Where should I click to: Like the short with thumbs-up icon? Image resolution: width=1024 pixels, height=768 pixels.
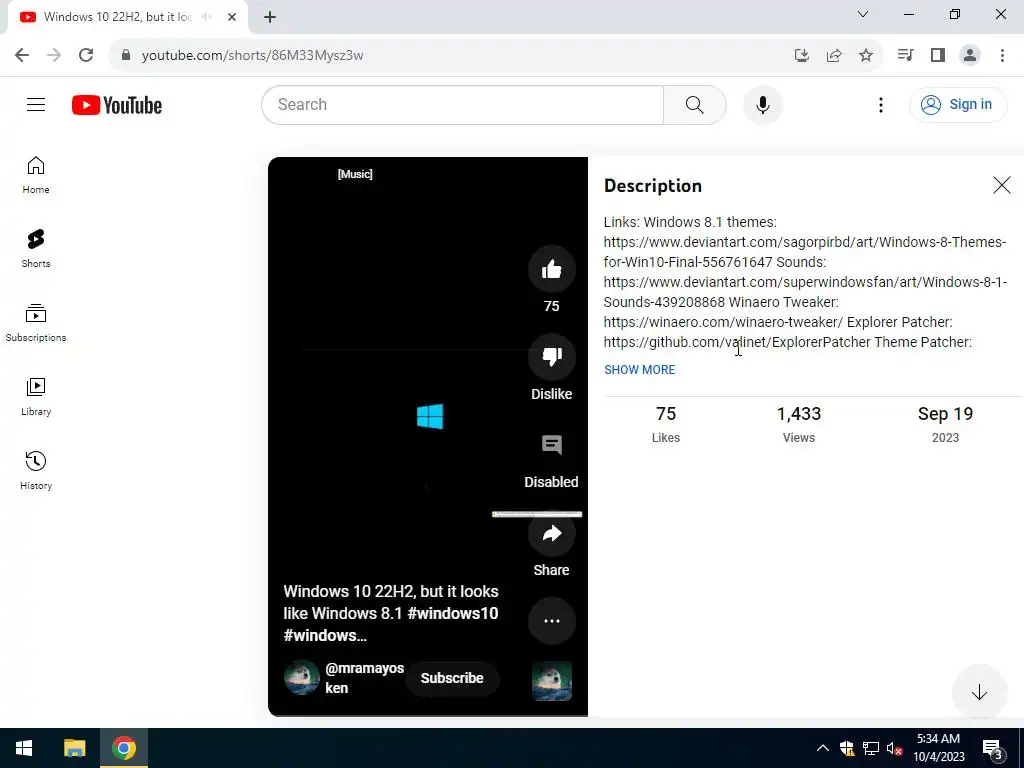tap(551, 269)
